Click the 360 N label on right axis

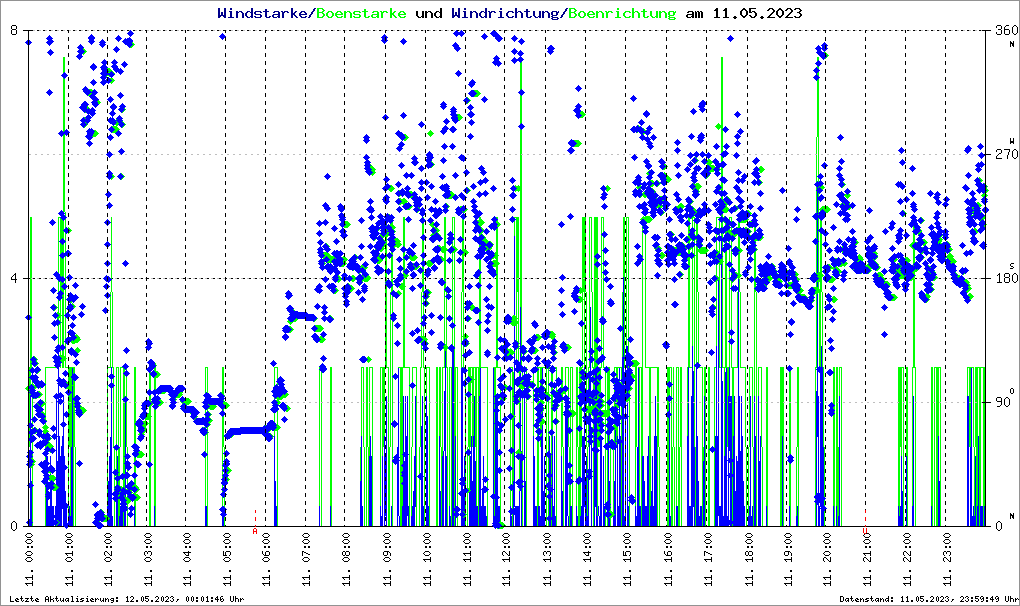coord(1004,32)
